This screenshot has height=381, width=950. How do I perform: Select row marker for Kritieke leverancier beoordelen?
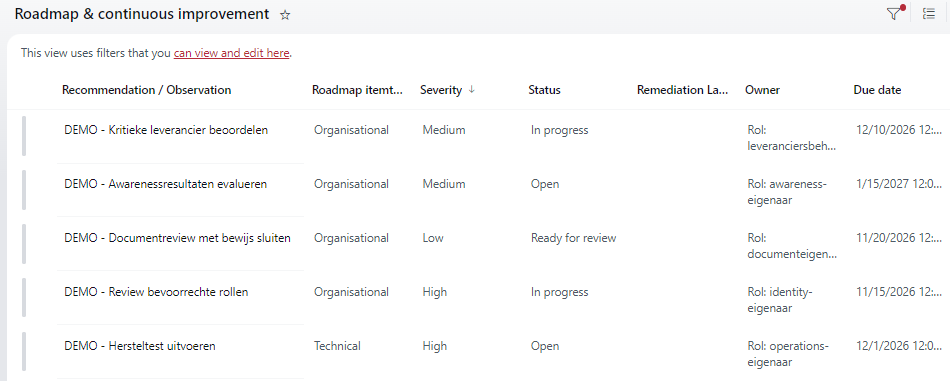24,136
